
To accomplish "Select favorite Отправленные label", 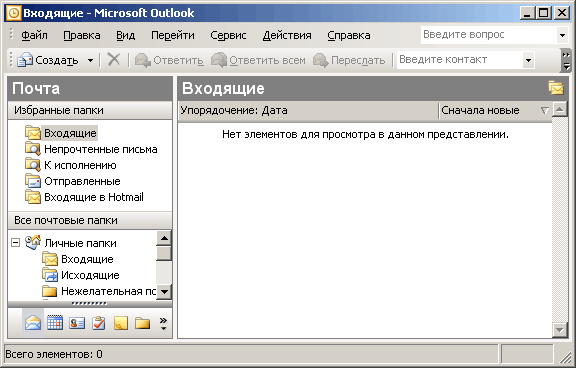I will click(x=82, y=181).
